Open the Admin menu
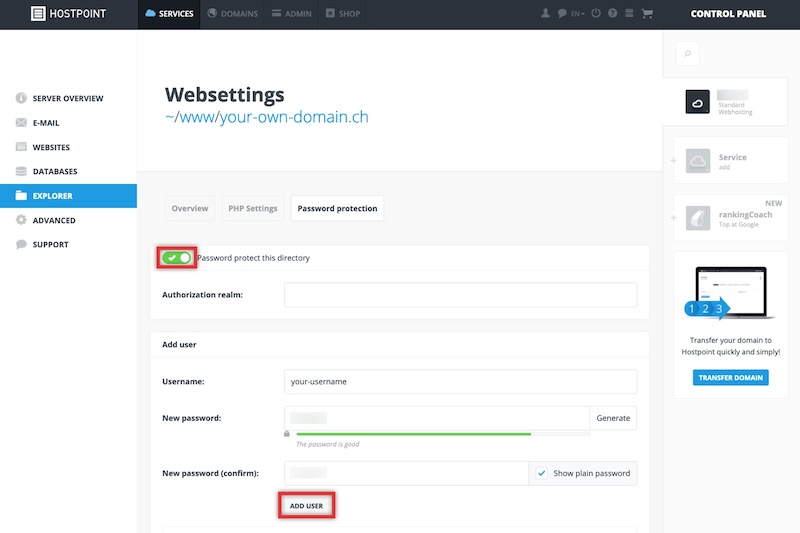The width and height of the screenshot is (800, 533). click(292, 14)
